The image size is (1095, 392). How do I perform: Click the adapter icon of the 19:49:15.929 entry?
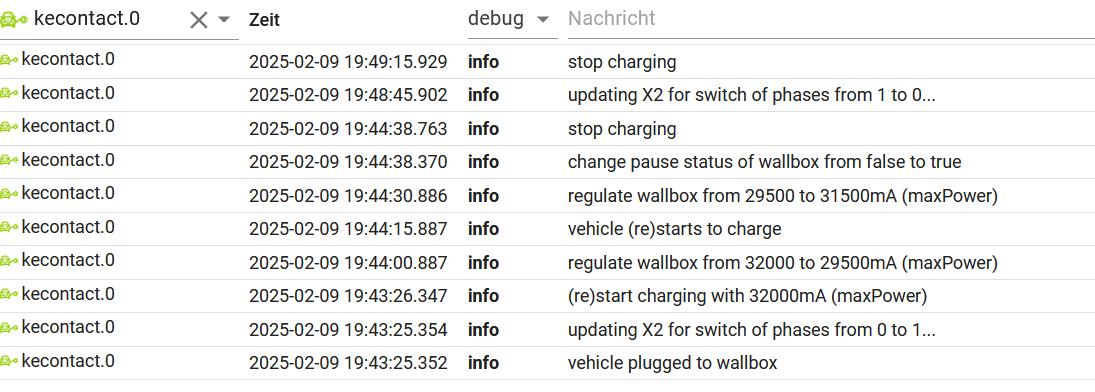[9, 61]
